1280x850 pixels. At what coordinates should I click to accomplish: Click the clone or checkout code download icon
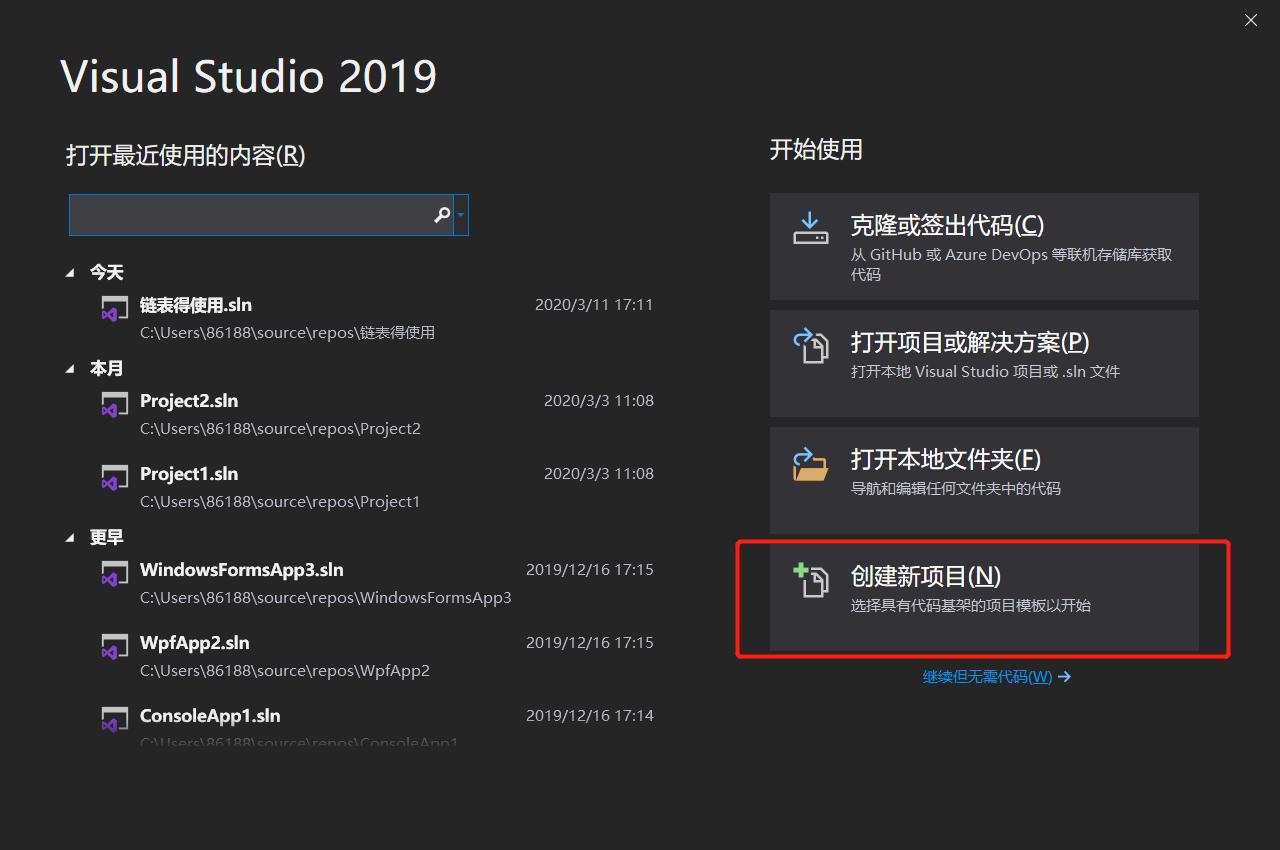click(811, 229)
